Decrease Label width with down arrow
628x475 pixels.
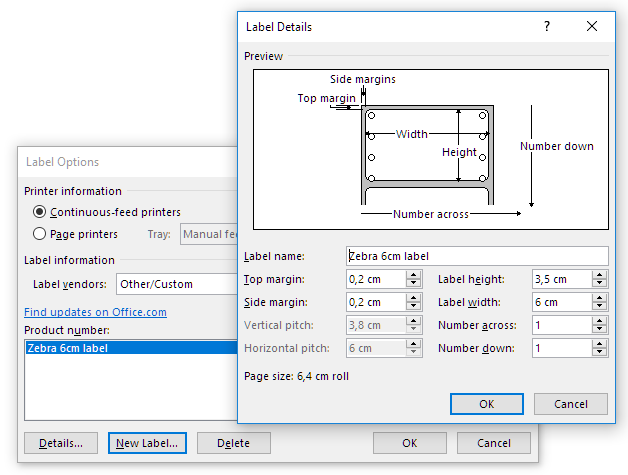pyautogui.click(x=601, y=307)
